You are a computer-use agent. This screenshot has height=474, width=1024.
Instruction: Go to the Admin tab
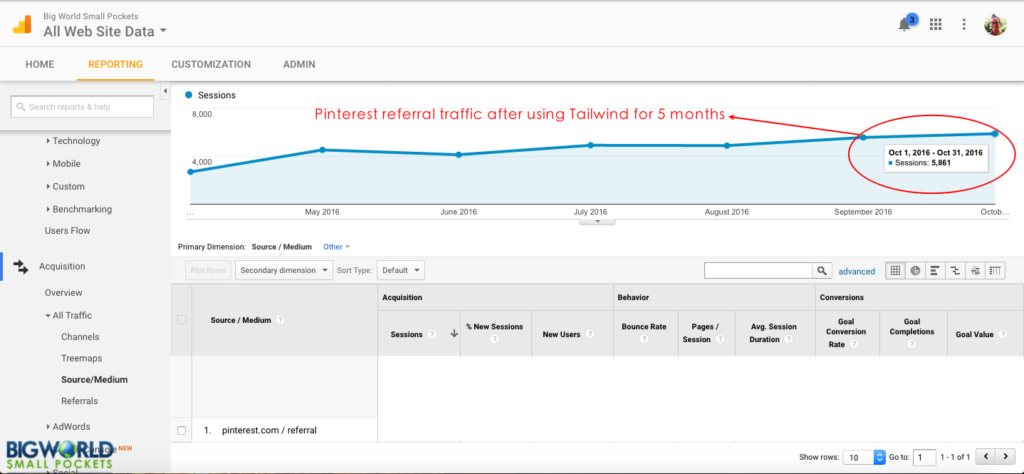pos(299,64)
